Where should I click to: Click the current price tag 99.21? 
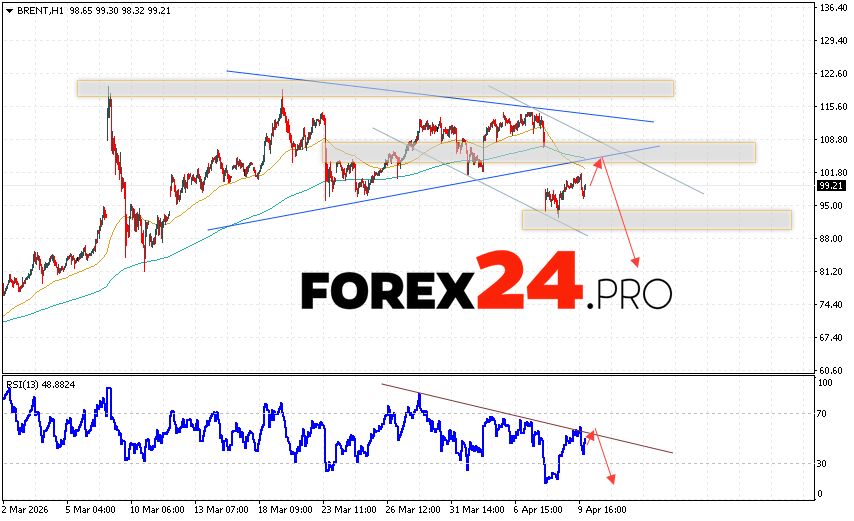coord(829,185)
